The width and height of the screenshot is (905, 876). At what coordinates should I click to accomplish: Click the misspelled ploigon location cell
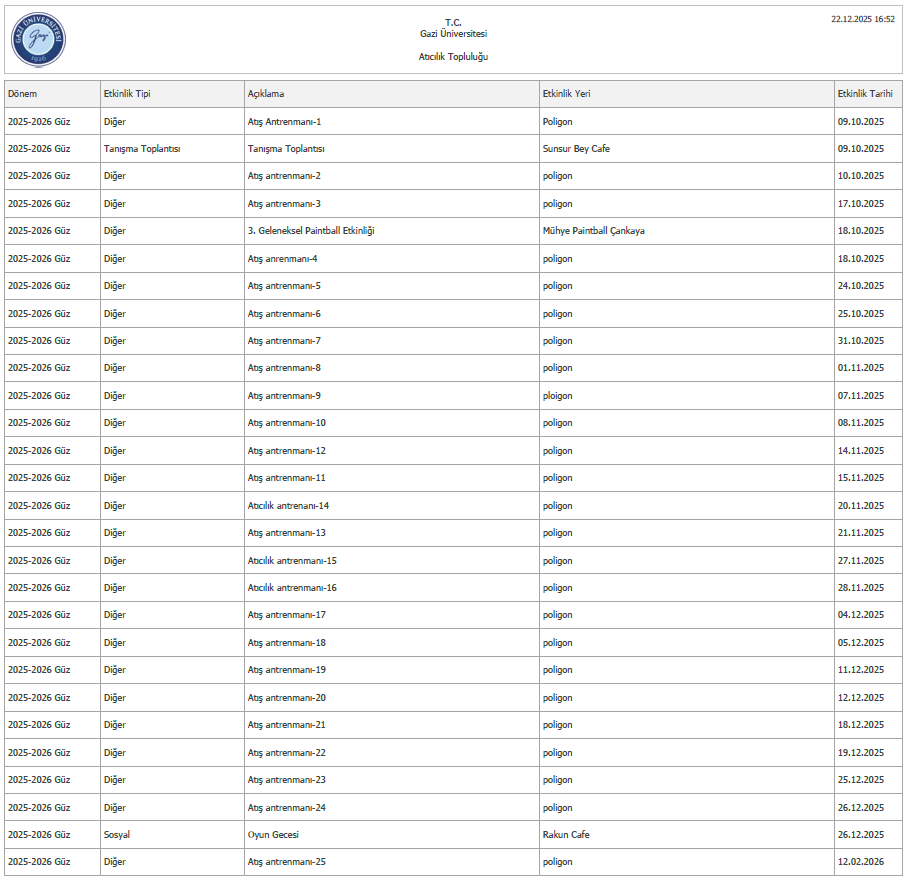click(558, 396)
